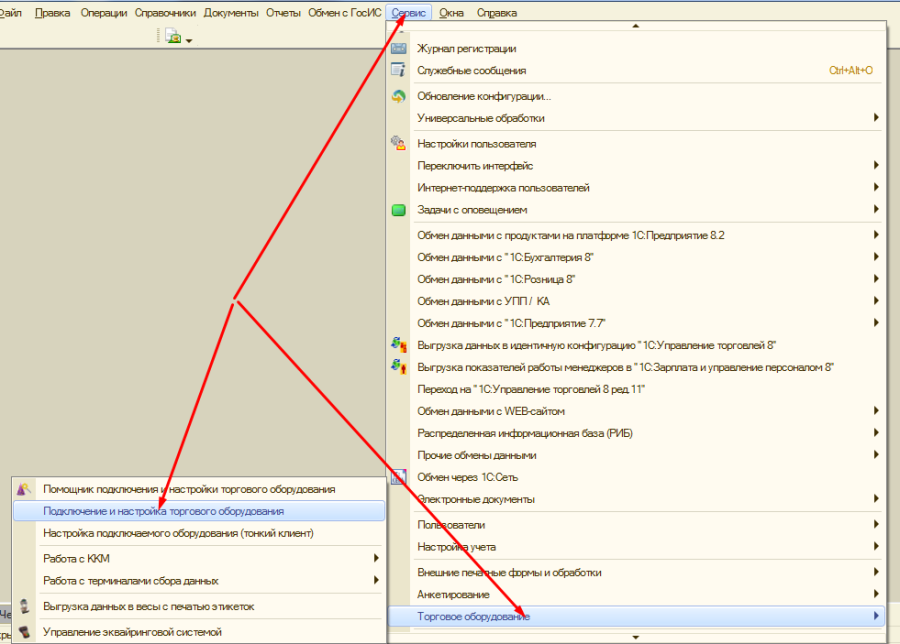Click the Настройки пользователя gear icon

click(398, 143)
